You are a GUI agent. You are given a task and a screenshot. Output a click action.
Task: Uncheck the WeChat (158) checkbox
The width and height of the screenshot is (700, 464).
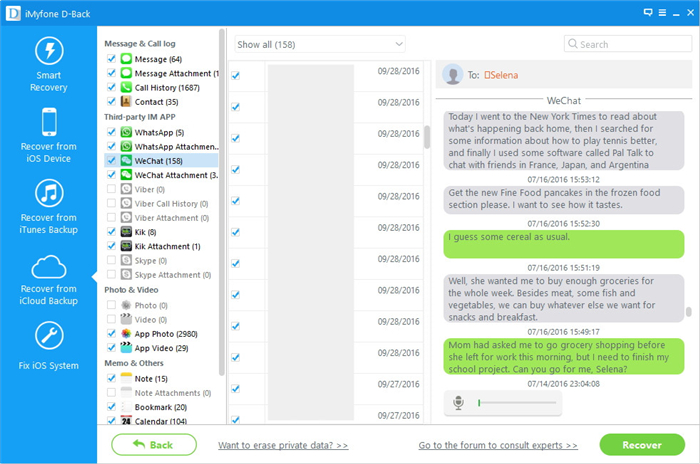click(x=112, y=160)
